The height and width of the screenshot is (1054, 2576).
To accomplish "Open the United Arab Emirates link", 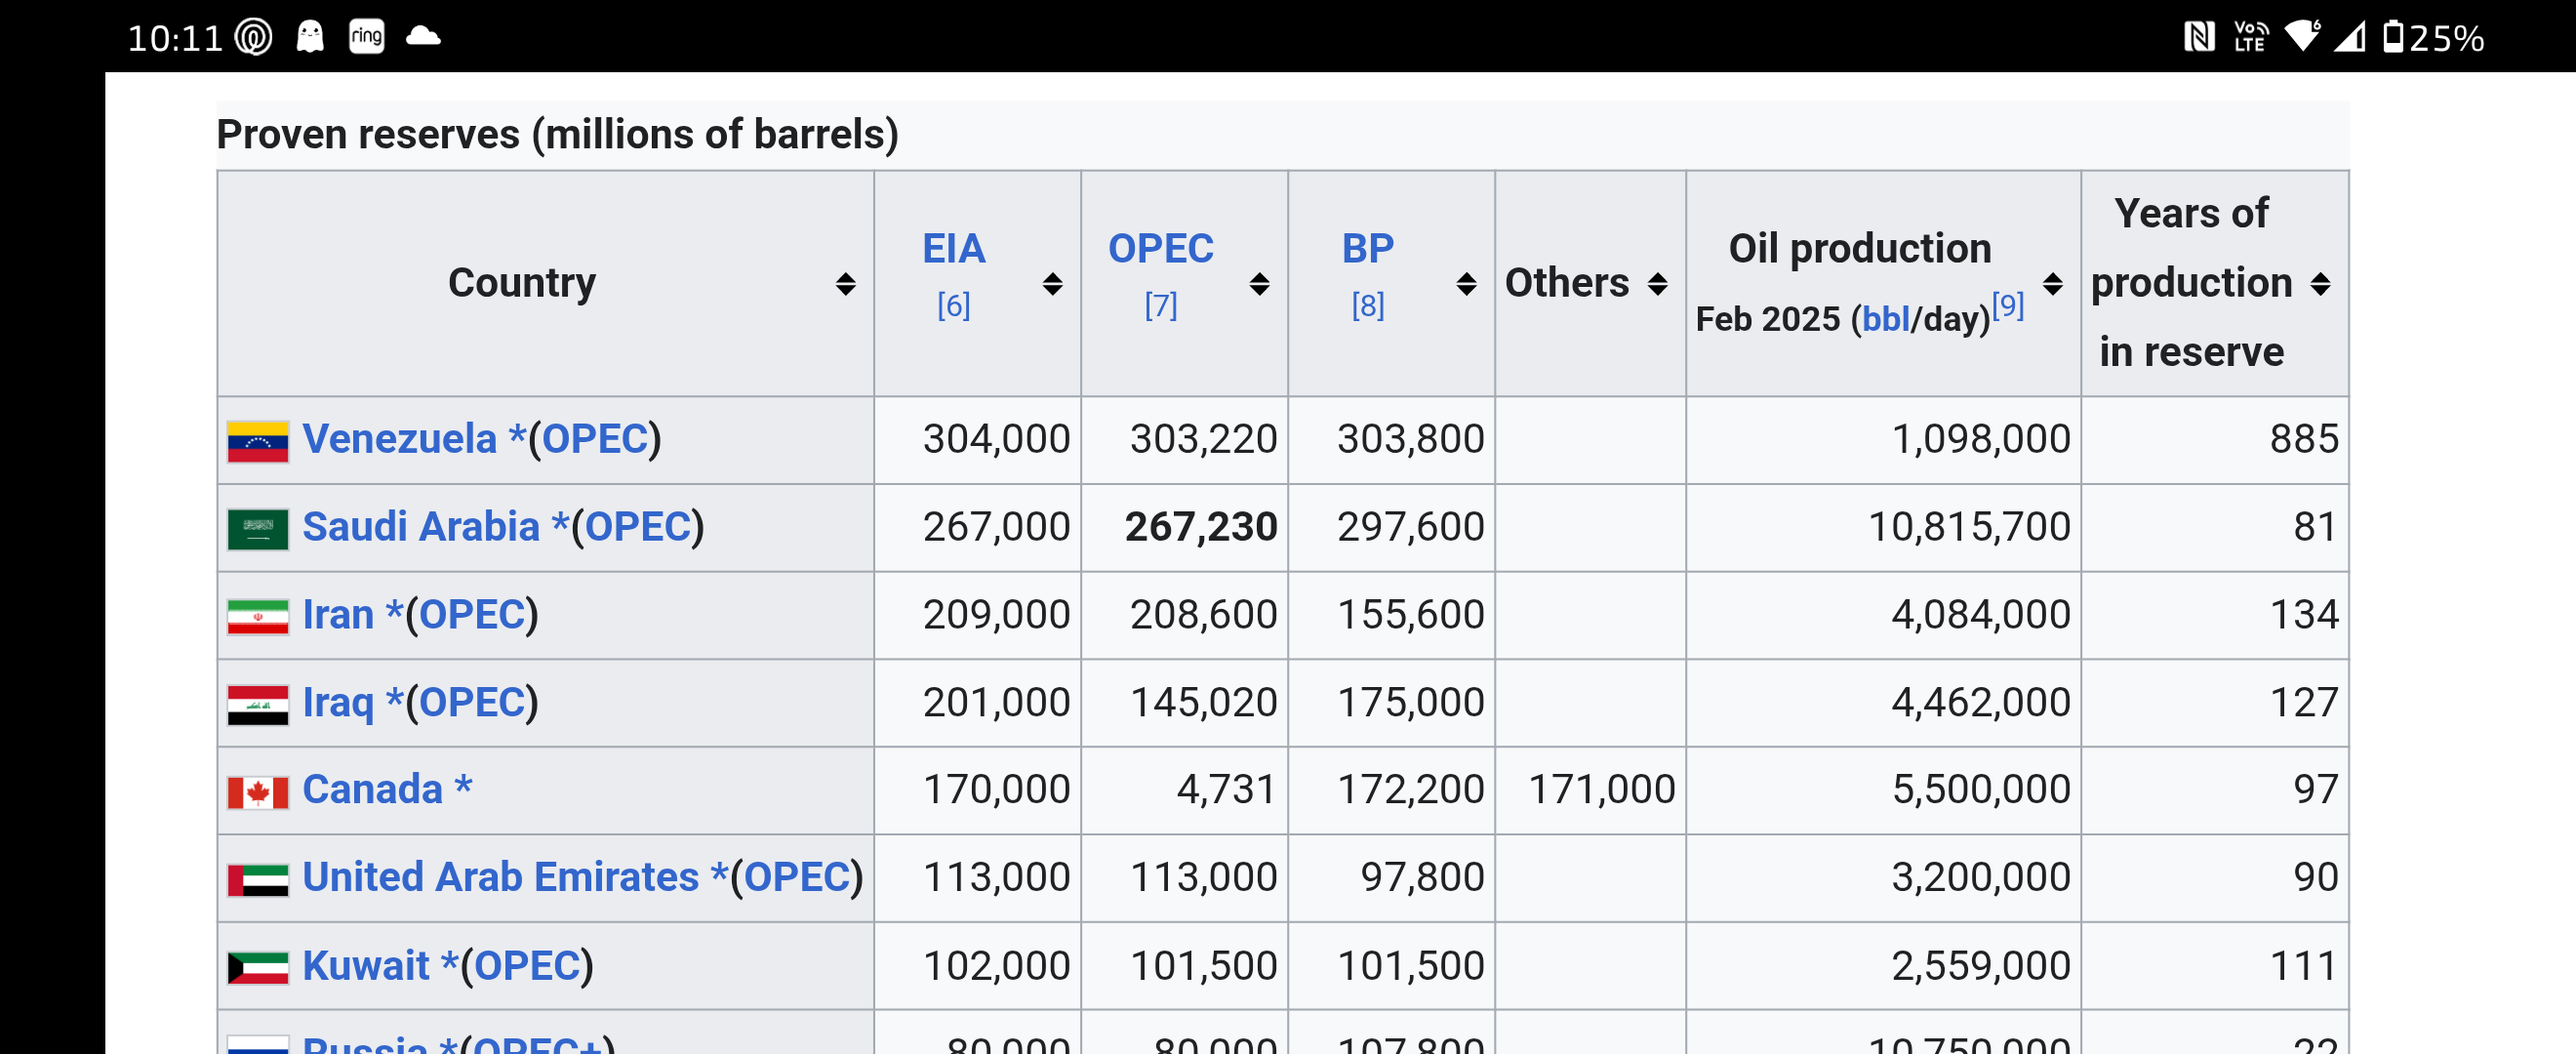I will tap(500, 877).
